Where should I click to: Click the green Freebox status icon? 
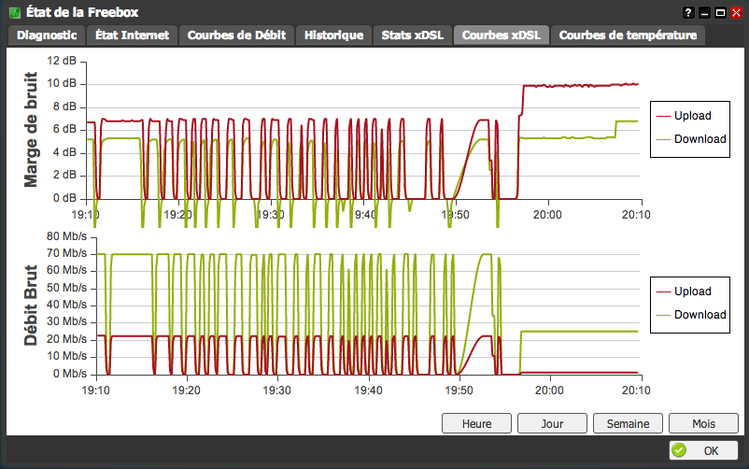(x=15, y=12)
